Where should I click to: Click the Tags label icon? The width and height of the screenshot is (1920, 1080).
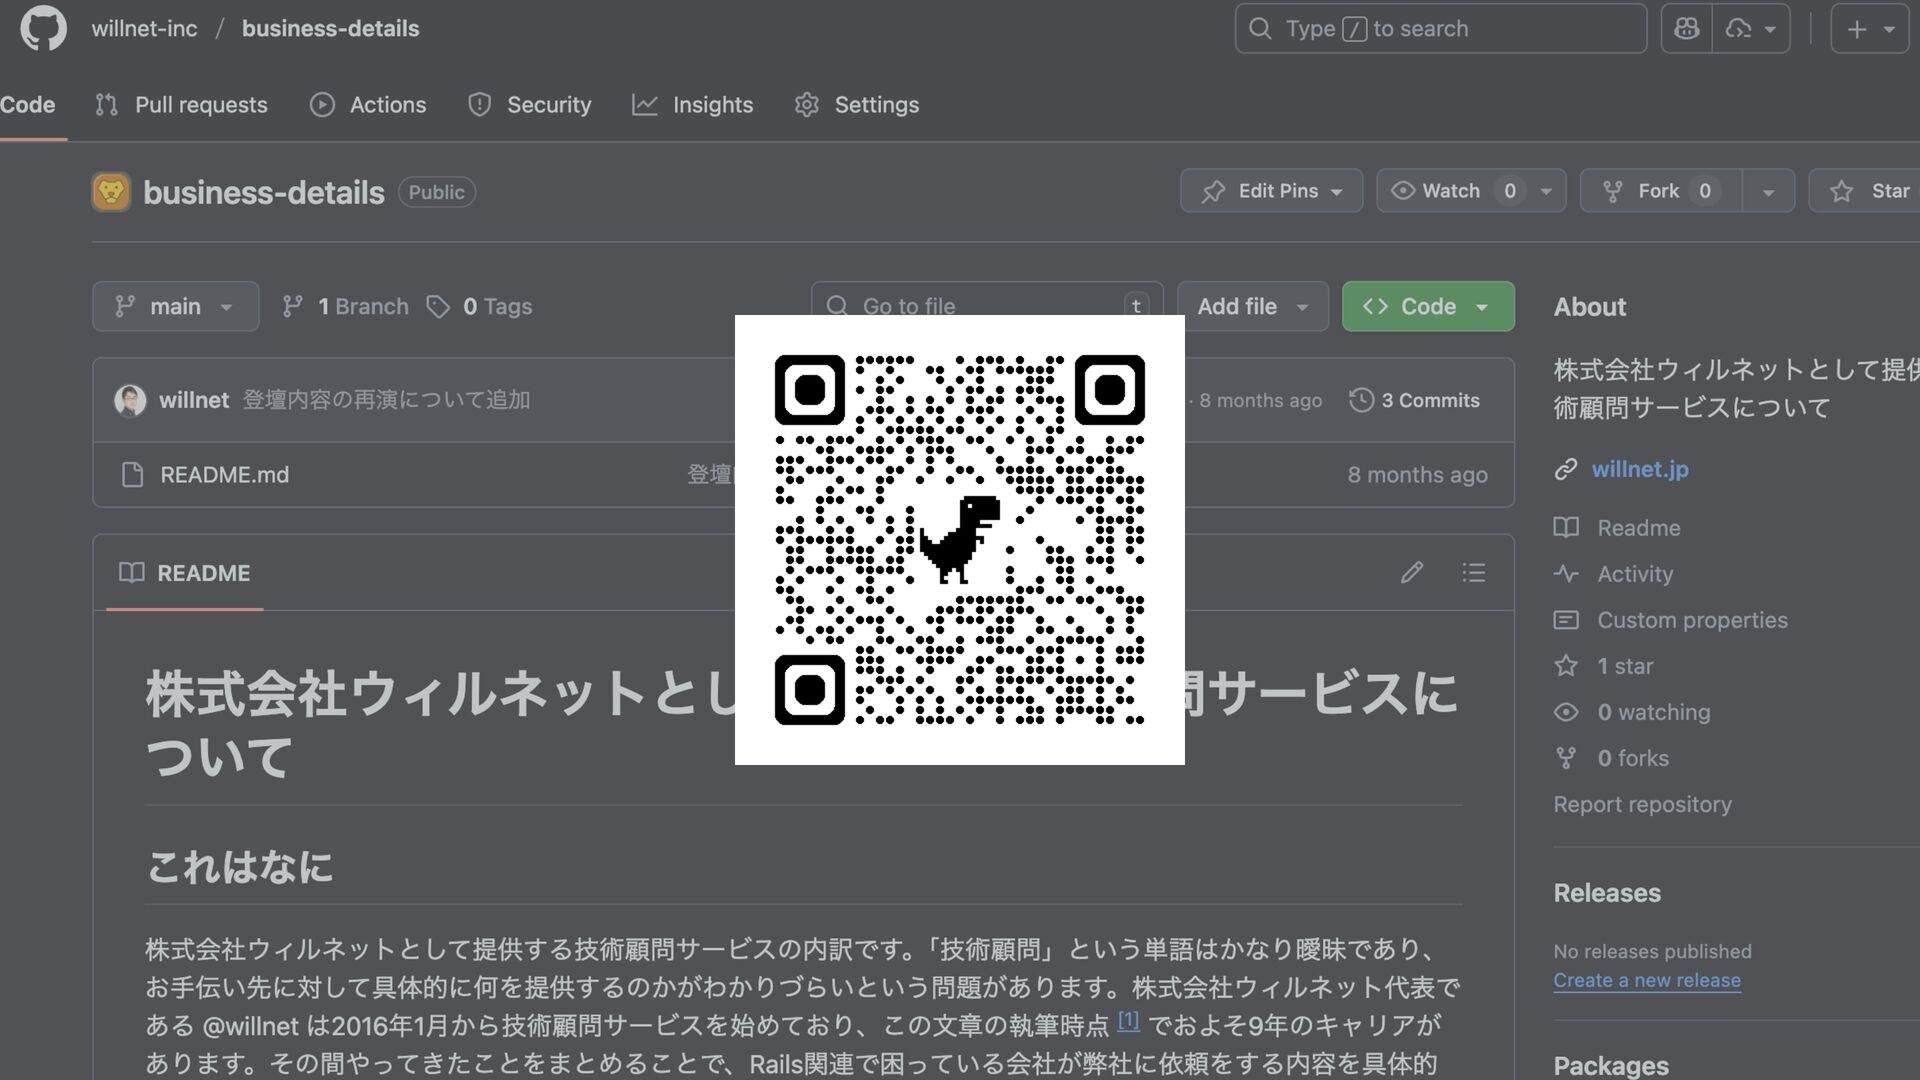click(438, 306)
